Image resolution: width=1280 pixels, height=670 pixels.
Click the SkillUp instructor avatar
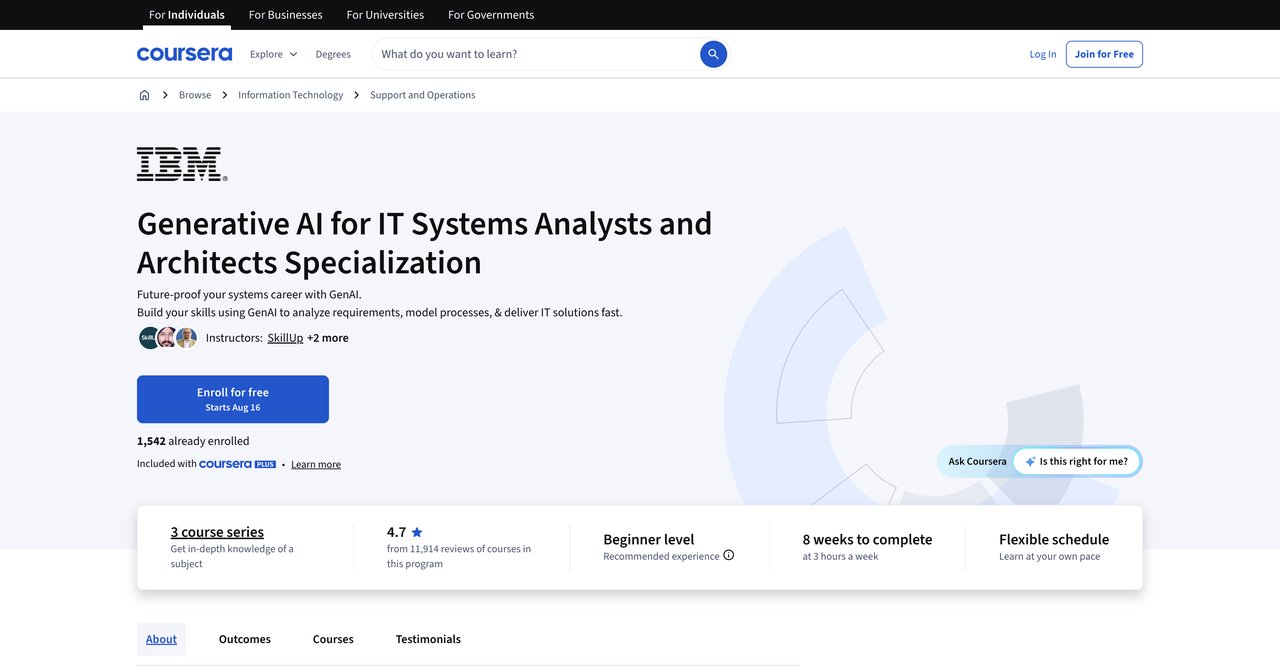coord(149,338)
